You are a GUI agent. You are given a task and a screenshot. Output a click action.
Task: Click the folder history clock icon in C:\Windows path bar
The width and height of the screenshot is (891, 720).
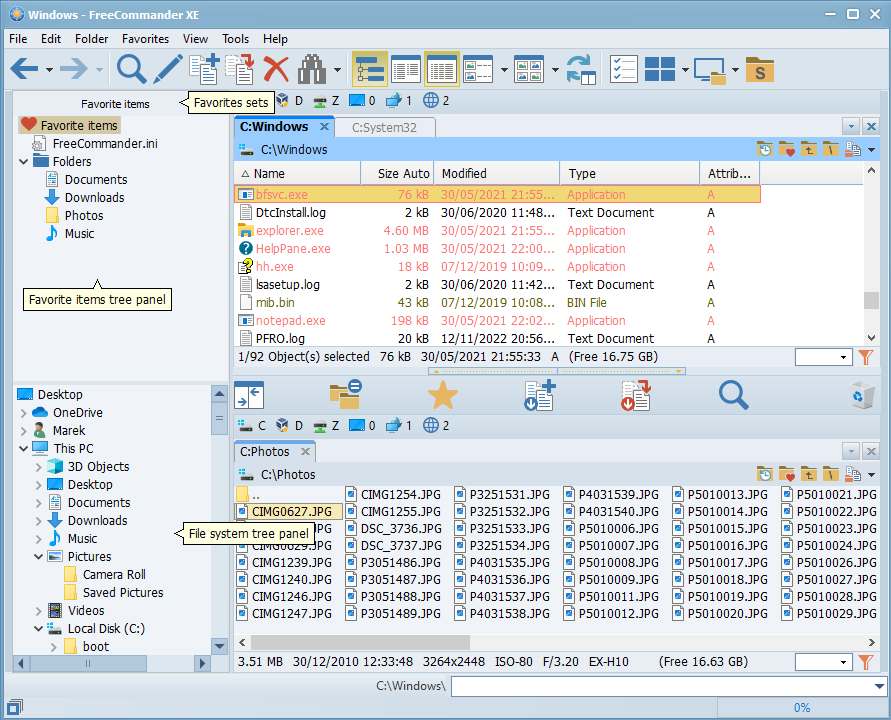pyautogui.click(x=765, y=150)
